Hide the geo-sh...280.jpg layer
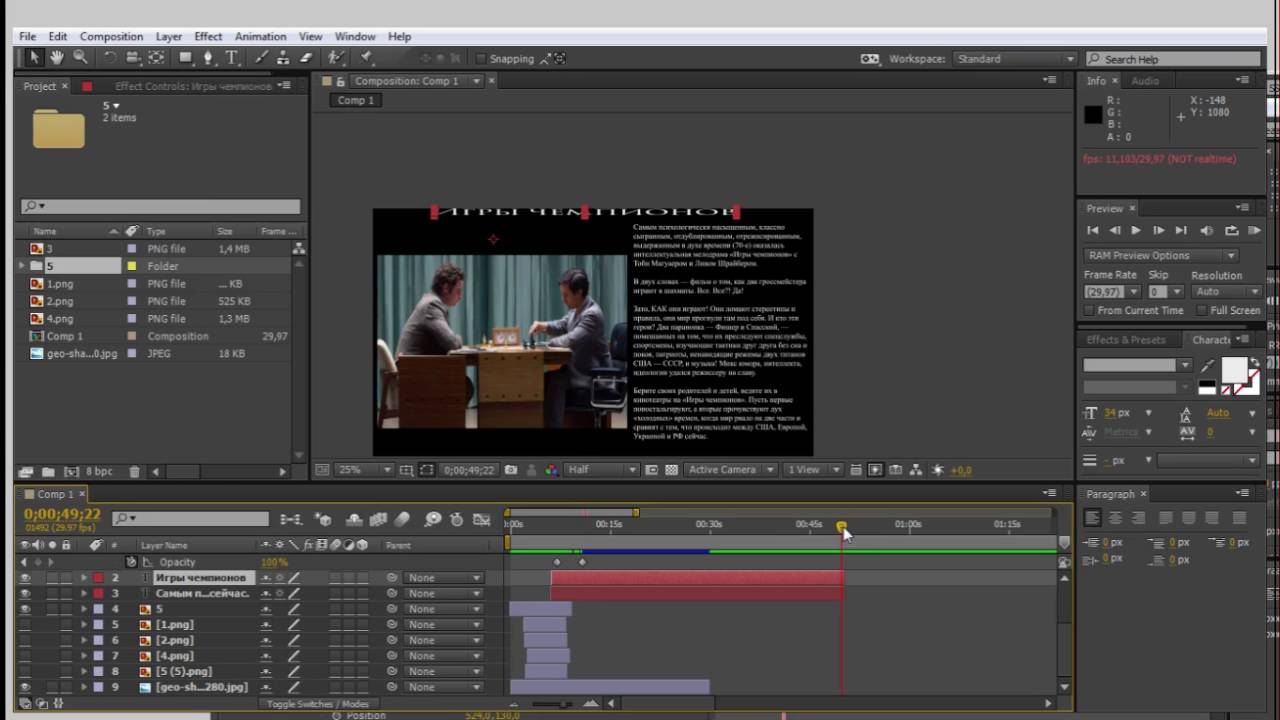 pos(26,687)
